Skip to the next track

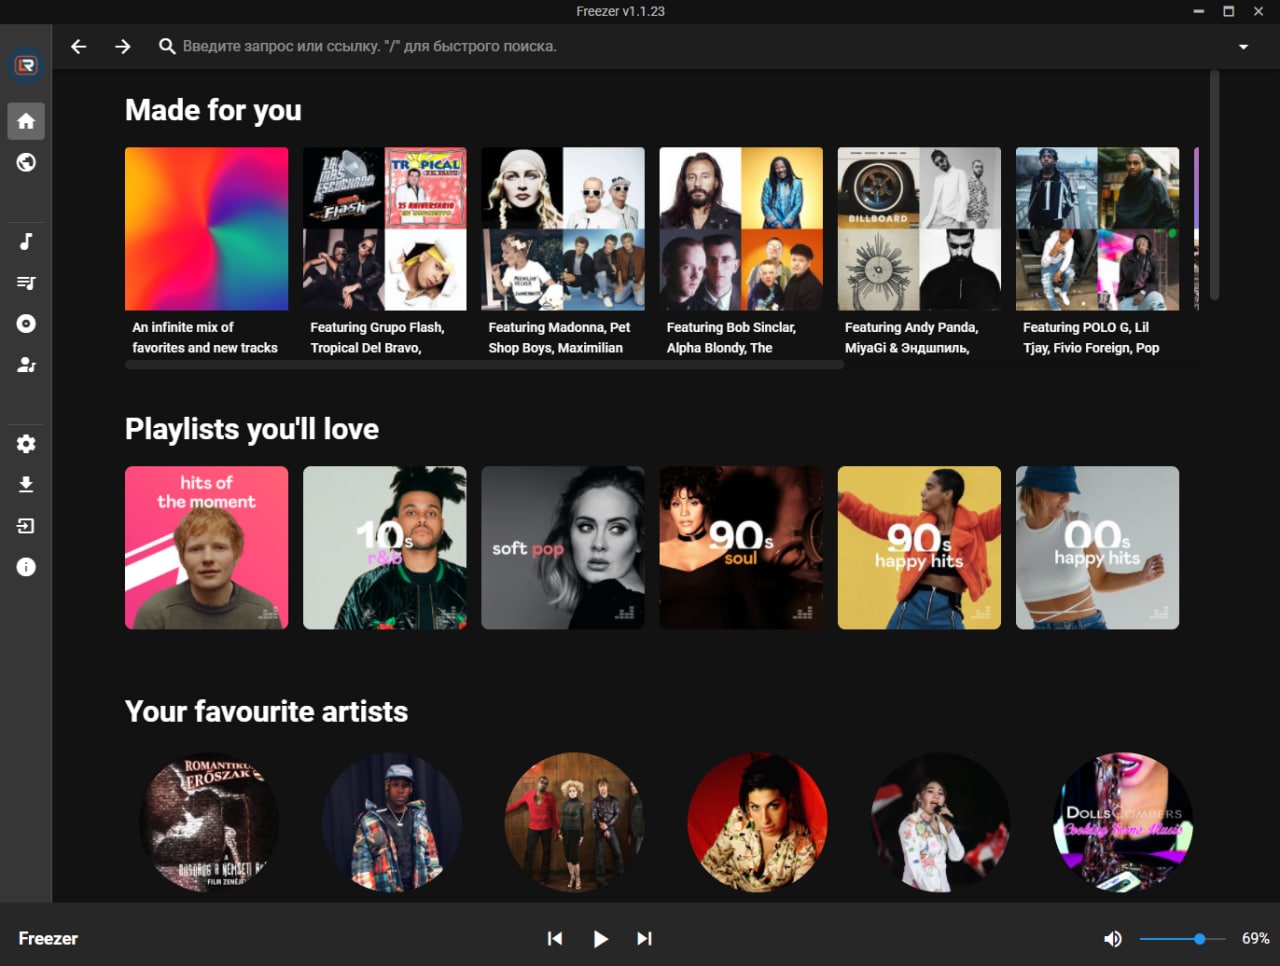pos(644,938)
